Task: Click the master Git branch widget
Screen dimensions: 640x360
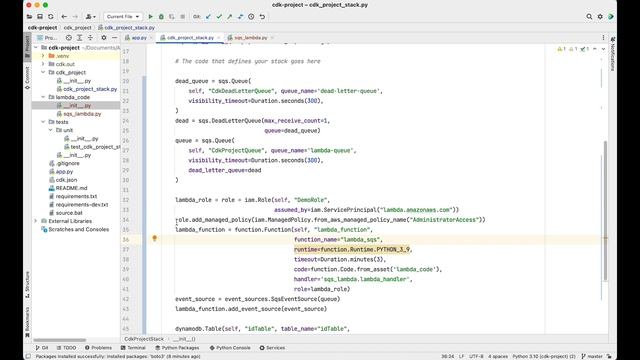Action: [x=592, y=356]
